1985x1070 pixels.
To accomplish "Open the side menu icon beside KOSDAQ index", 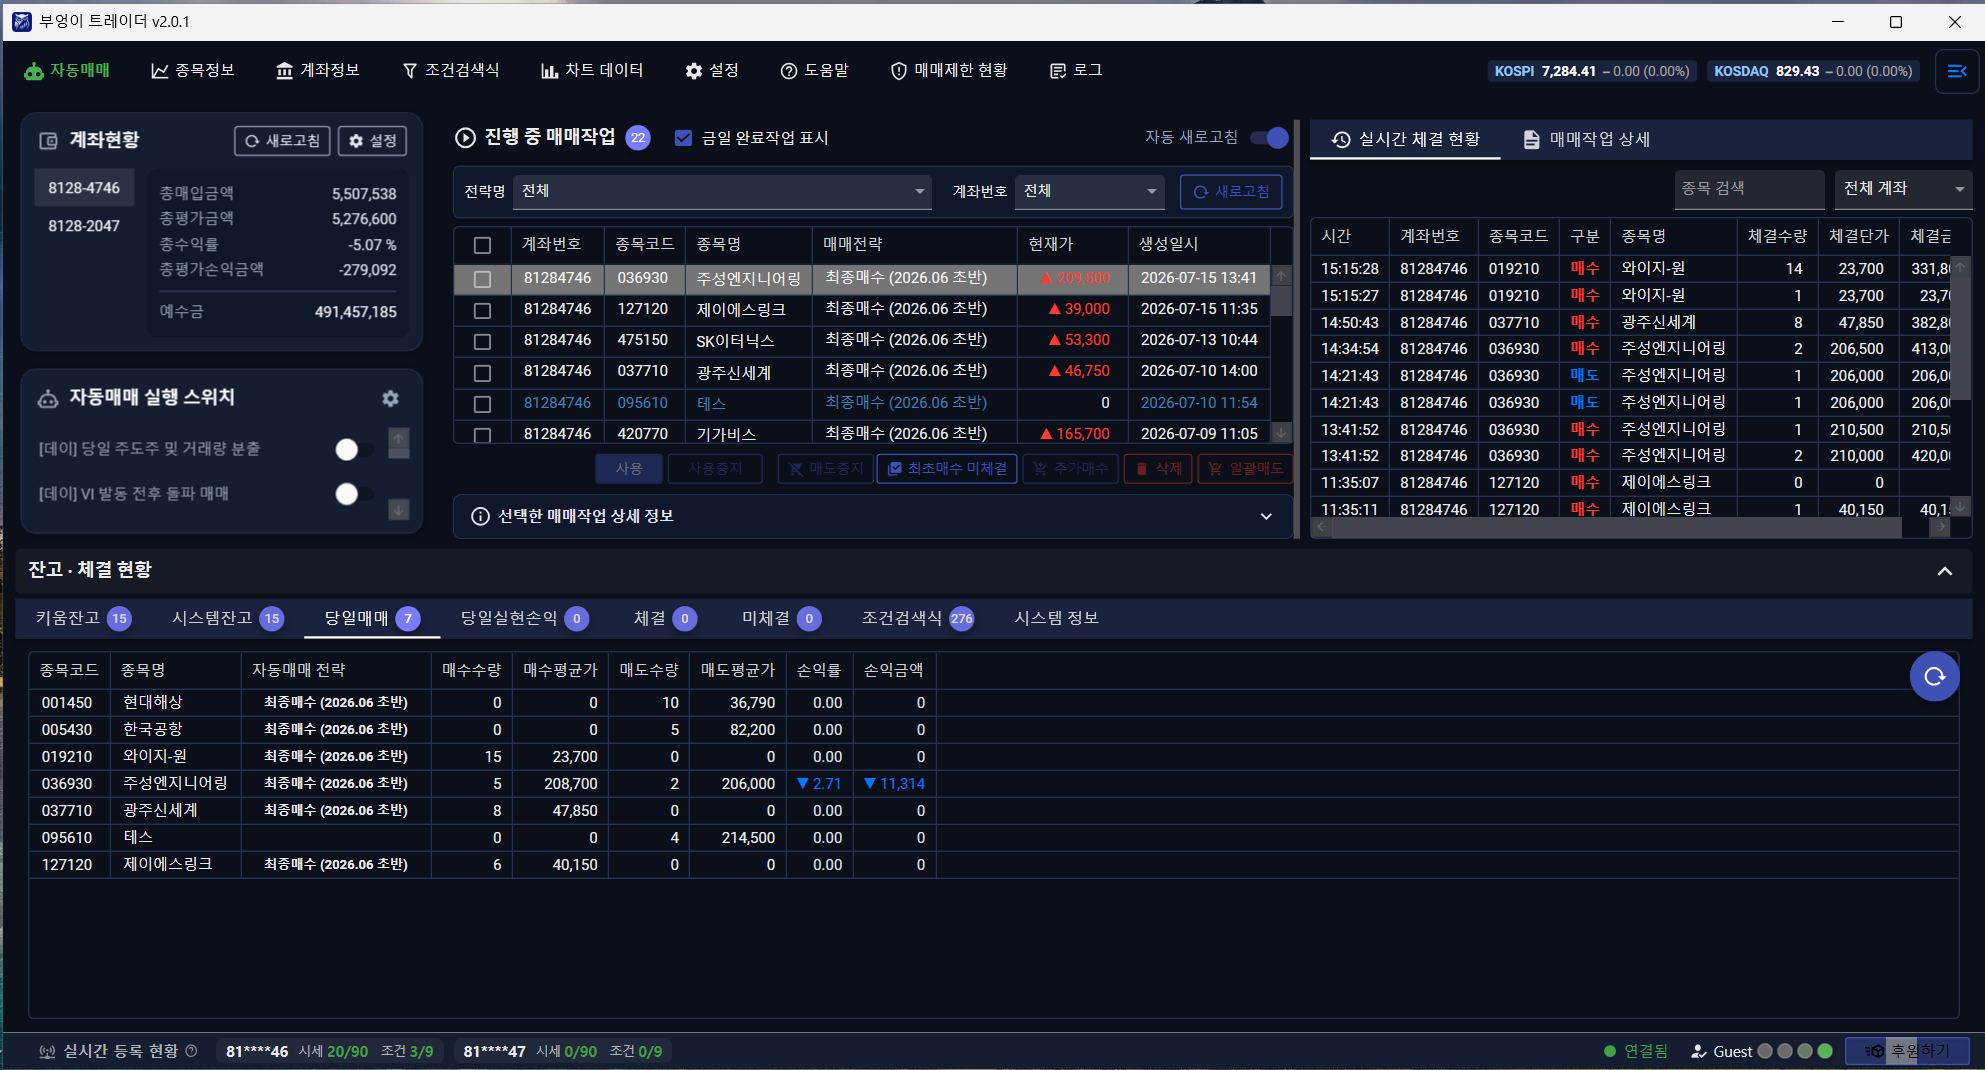I will 1957,71.
